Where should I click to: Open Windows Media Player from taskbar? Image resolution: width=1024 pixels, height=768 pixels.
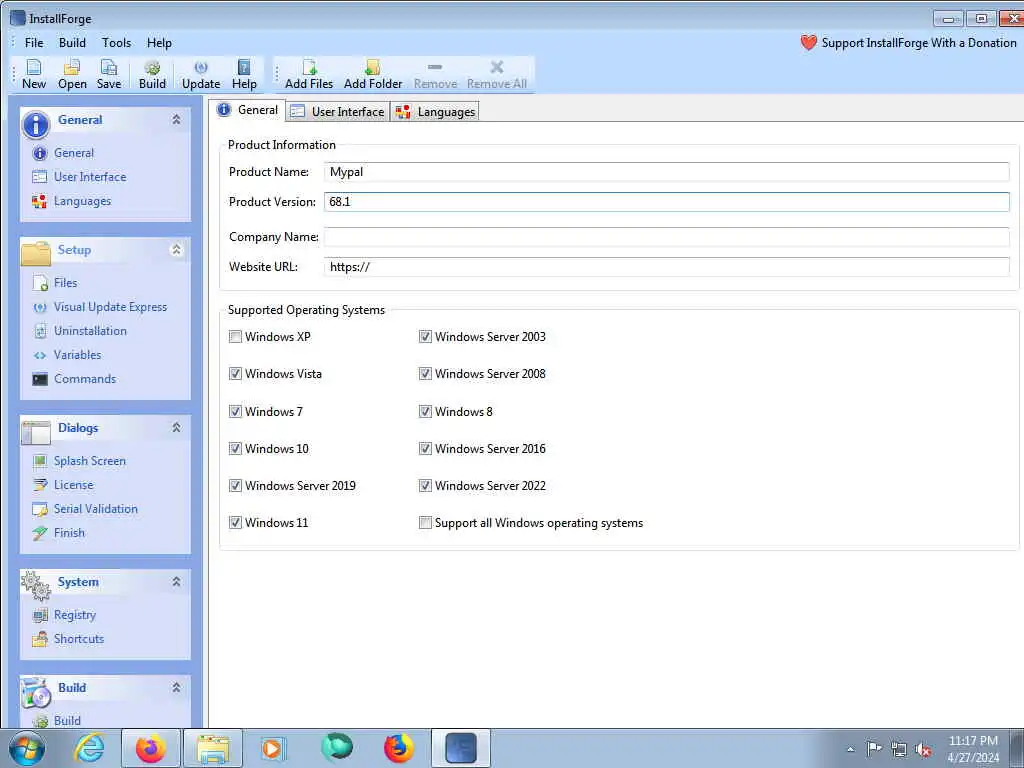(272, 748)
